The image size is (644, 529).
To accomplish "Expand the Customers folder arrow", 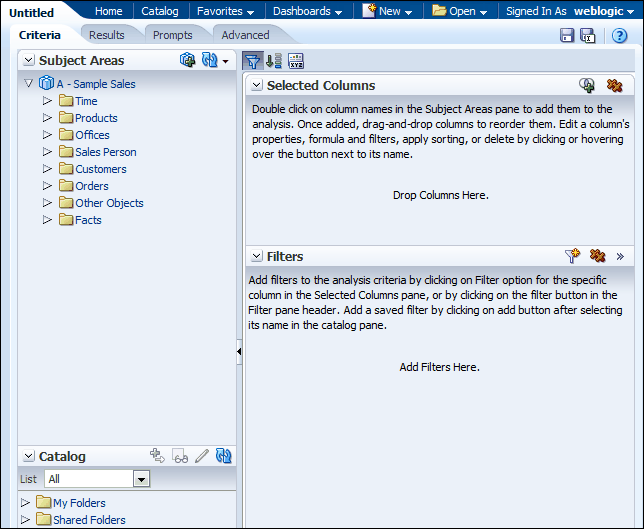I will pos(47,169).
